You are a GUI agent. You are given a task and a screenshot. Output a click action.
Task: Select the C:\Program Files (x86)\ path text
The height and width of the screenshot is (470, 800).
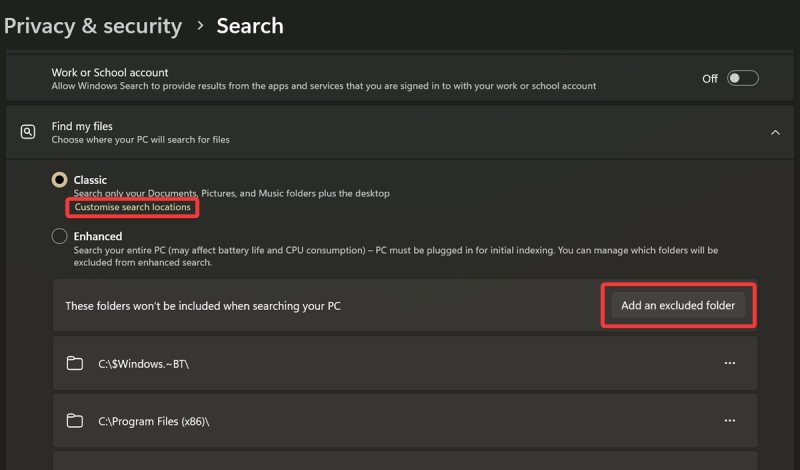[x=153, y=422]
